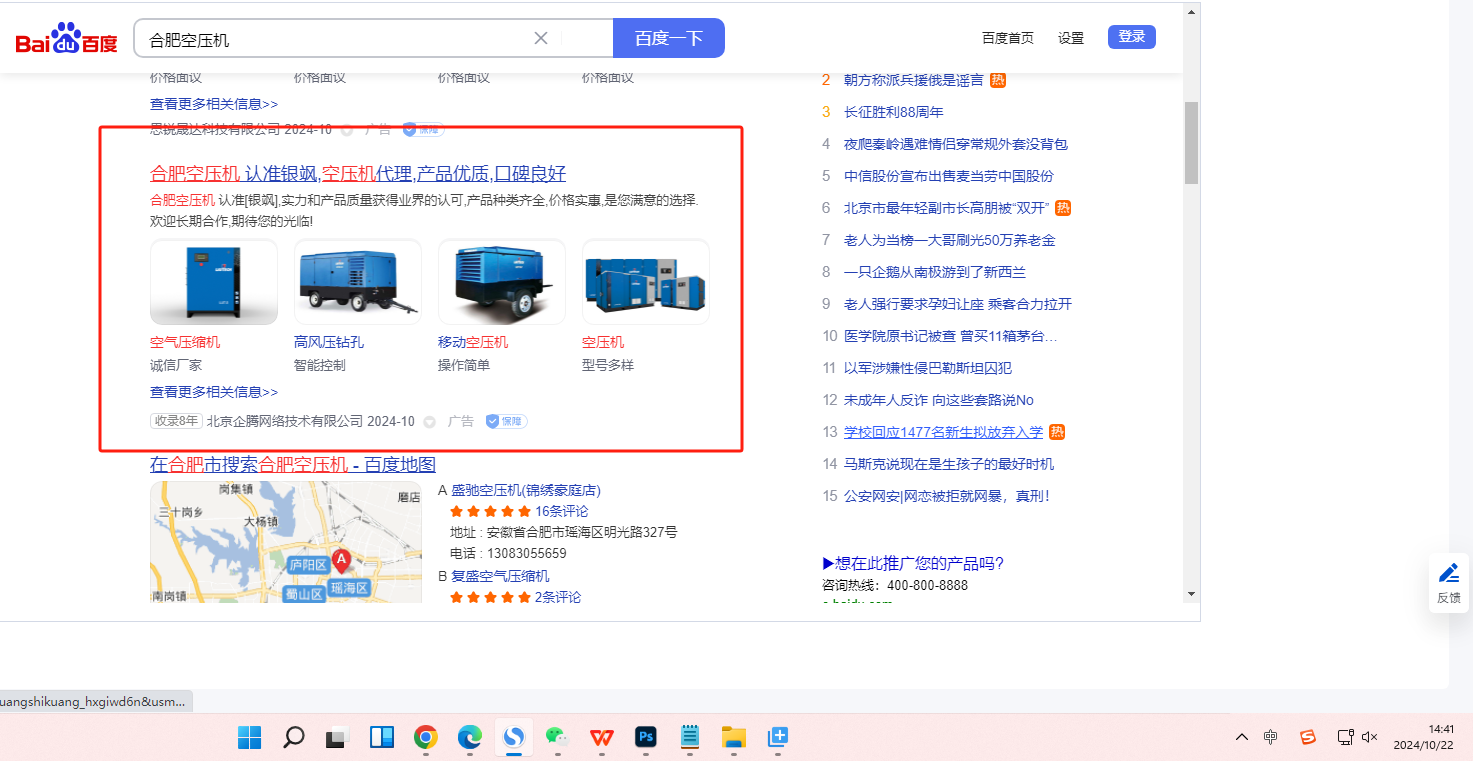1473x761 pixels.
Task: Click the 登录 login button
Action: click(1131, 37)
